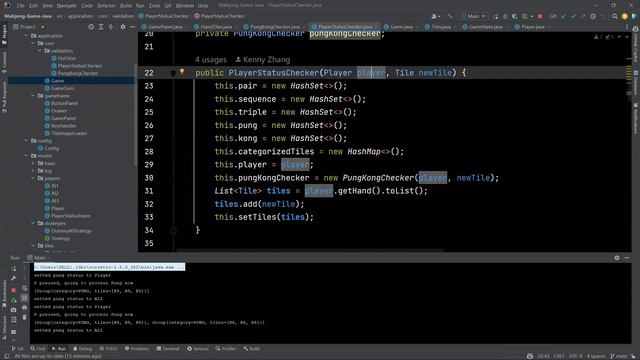The image size is (640, 360).
Task: Select the Game class in project tree
Action: tap(54, 81)
